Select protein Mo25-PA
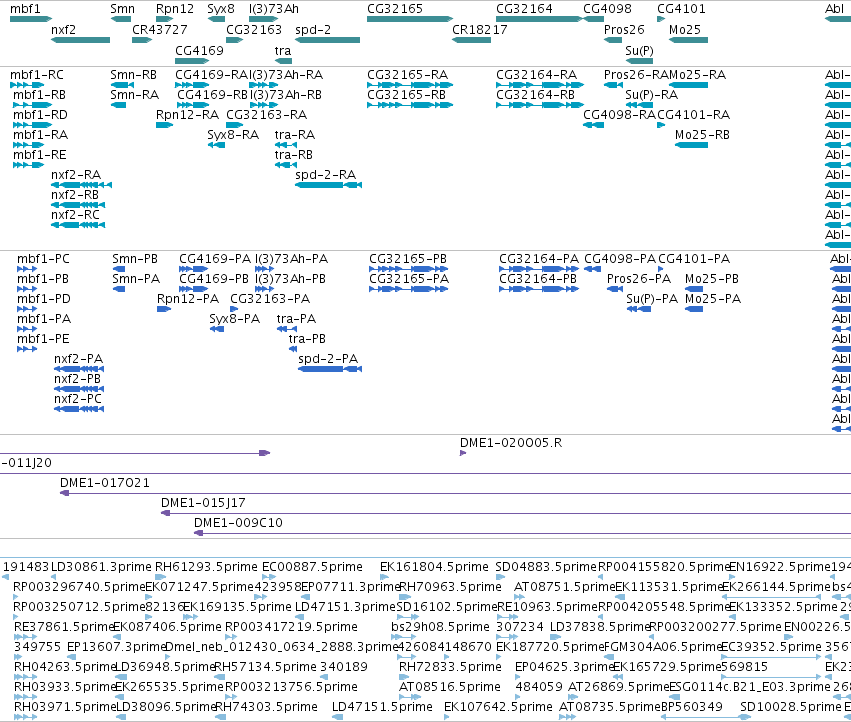The width and height of the screenshot is (851, 722). (x=694, y=309)
